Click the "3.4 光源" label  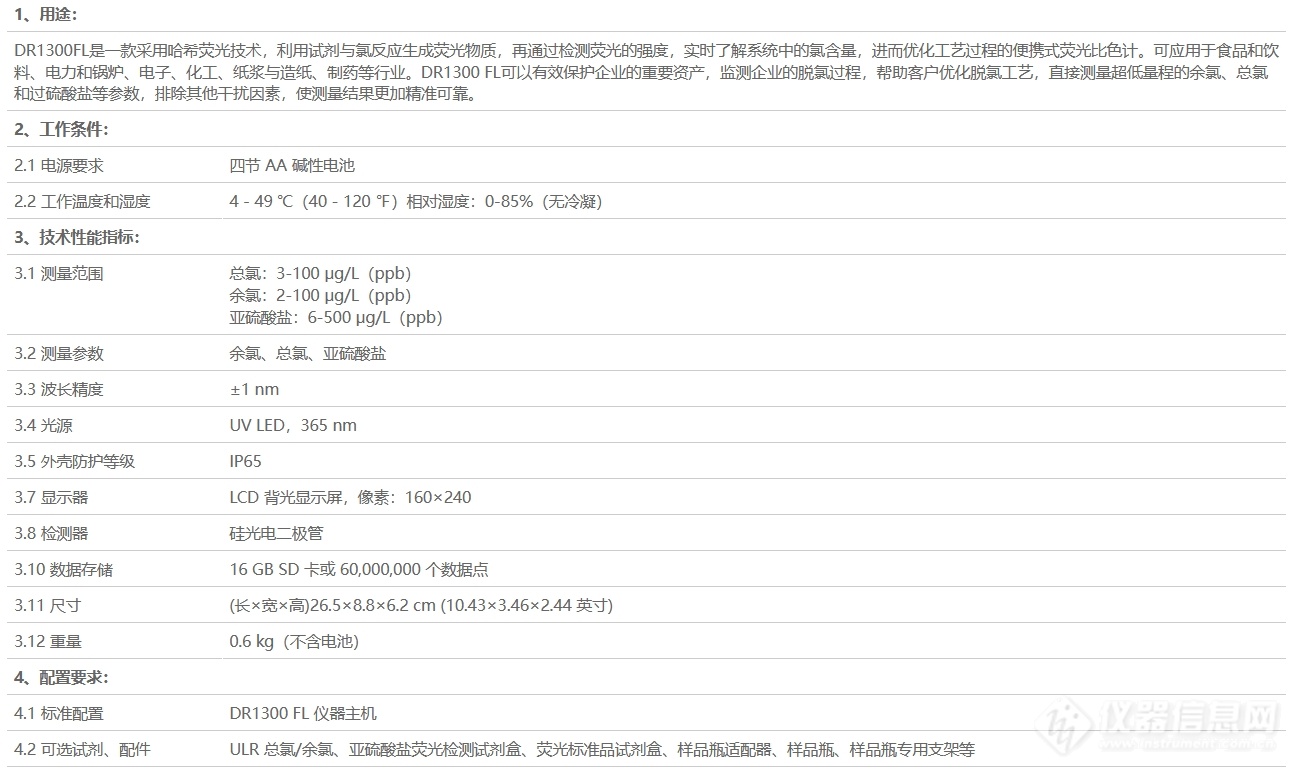(43, 425)
